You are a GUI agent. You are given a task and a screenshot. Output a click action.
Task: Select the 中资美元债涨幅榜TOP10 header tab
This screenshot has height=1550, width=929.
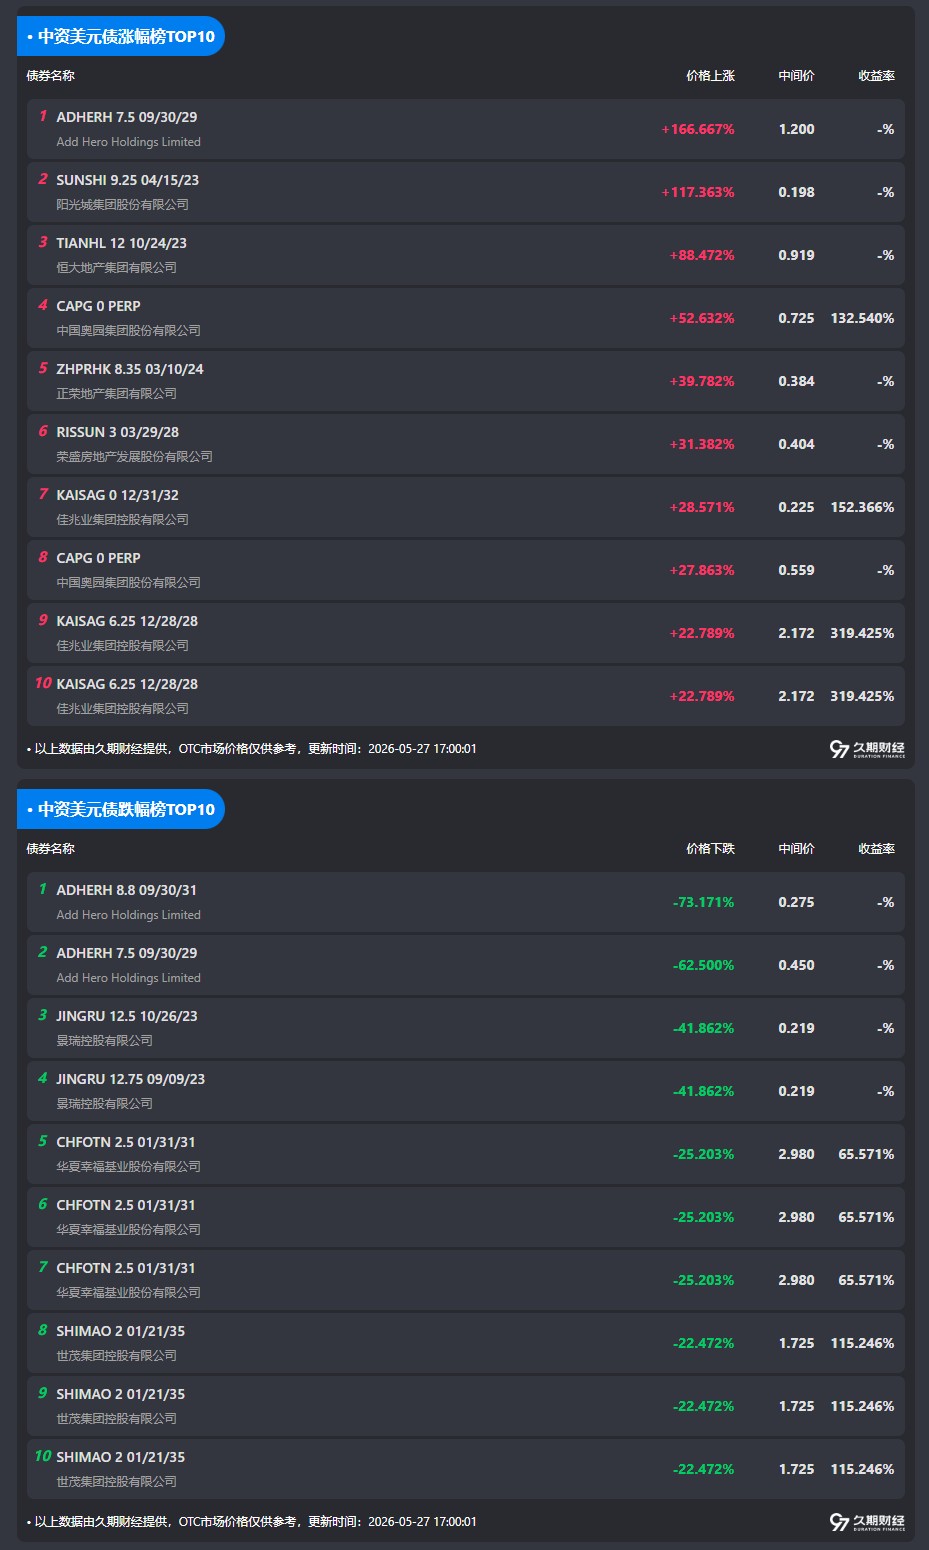[x=121, y=36]
